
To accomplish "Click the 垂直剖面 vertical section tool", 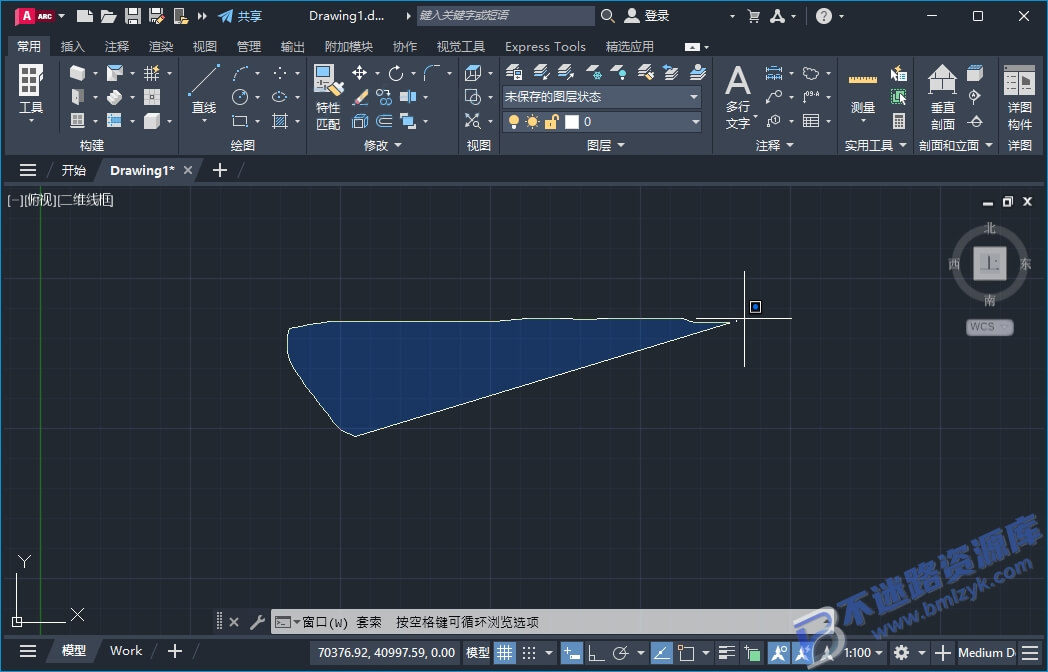I will tap(942, 97).
